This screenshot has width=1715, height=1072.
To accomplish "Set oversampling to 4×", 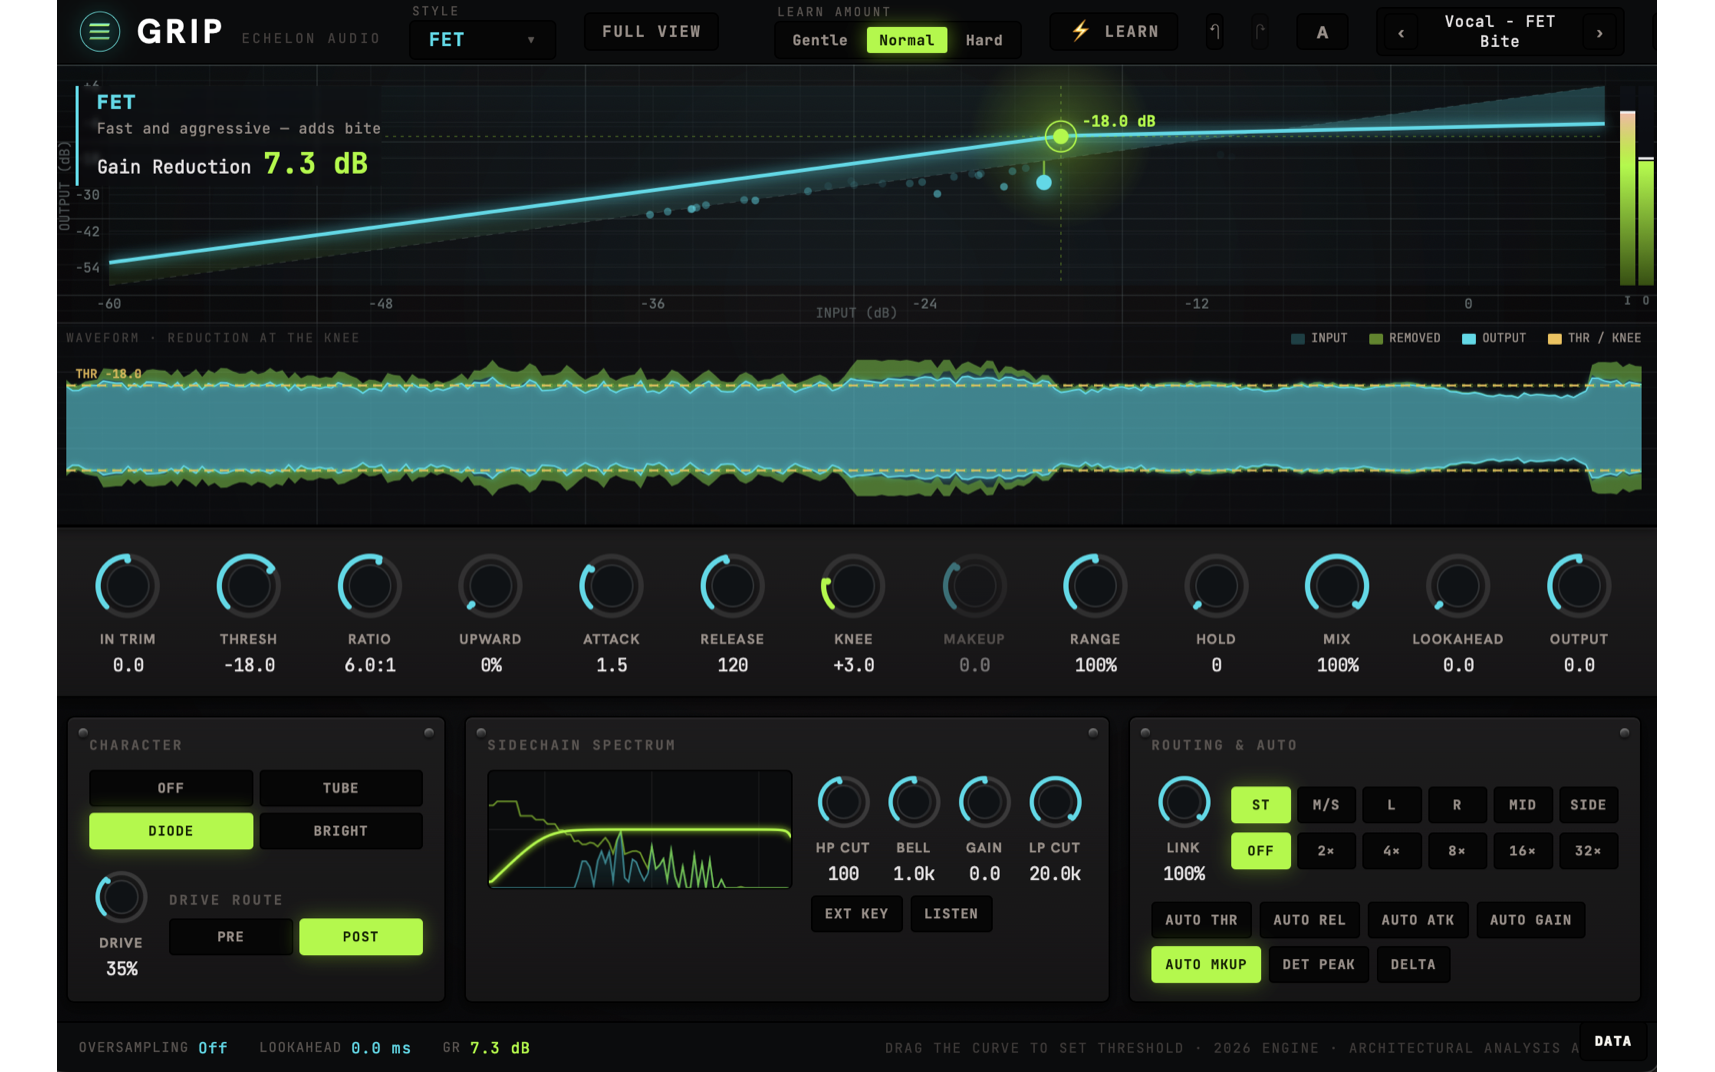I will coord(1391,851).
